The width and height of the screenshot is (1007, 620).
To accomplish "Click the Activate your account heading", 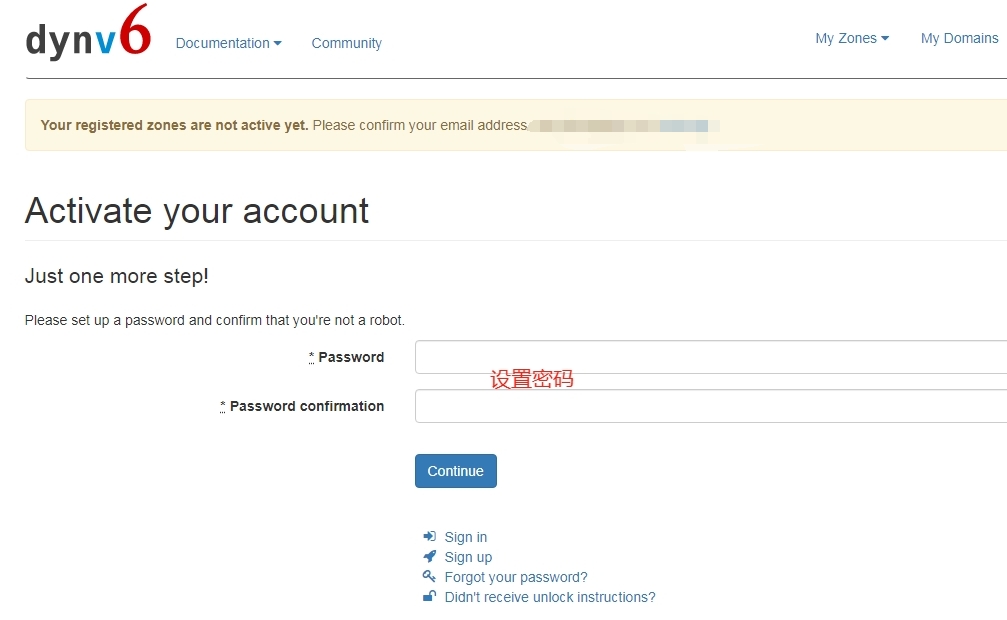I will (197, 211).
